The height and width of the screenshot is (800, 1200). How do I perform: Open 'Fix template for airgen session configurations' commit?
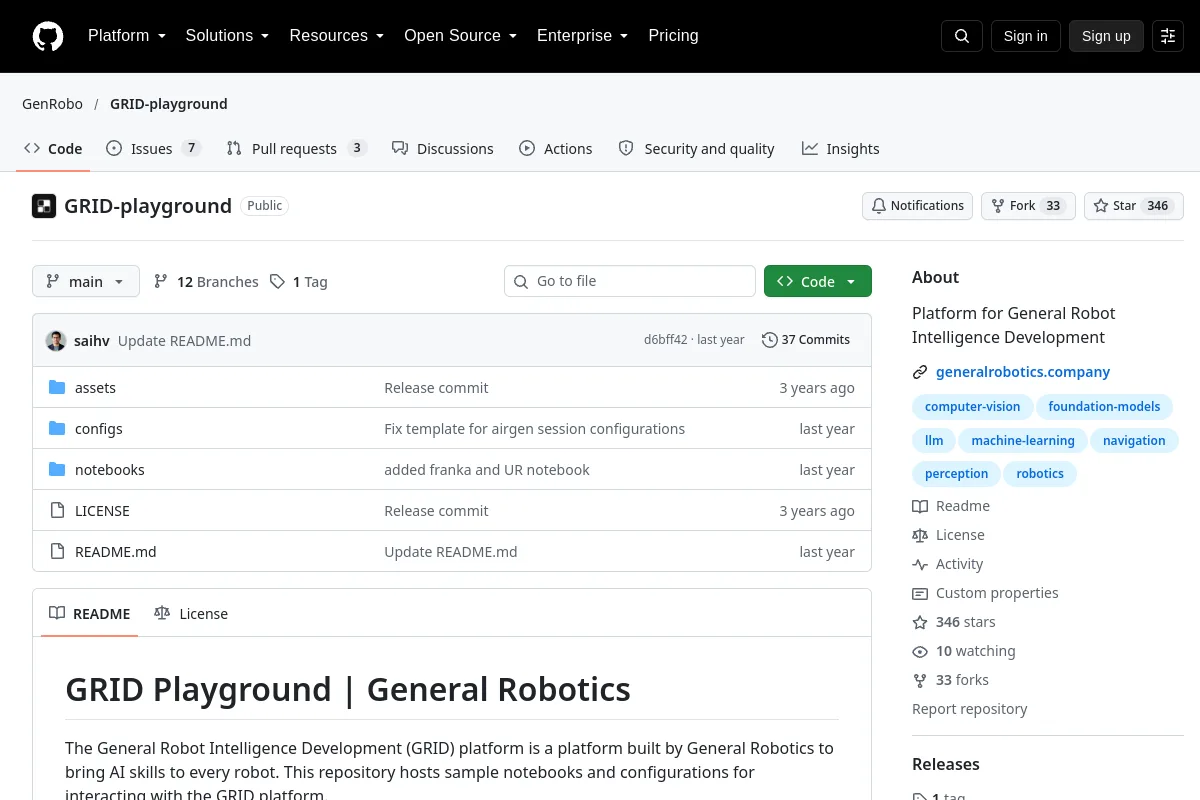point(535,429)
